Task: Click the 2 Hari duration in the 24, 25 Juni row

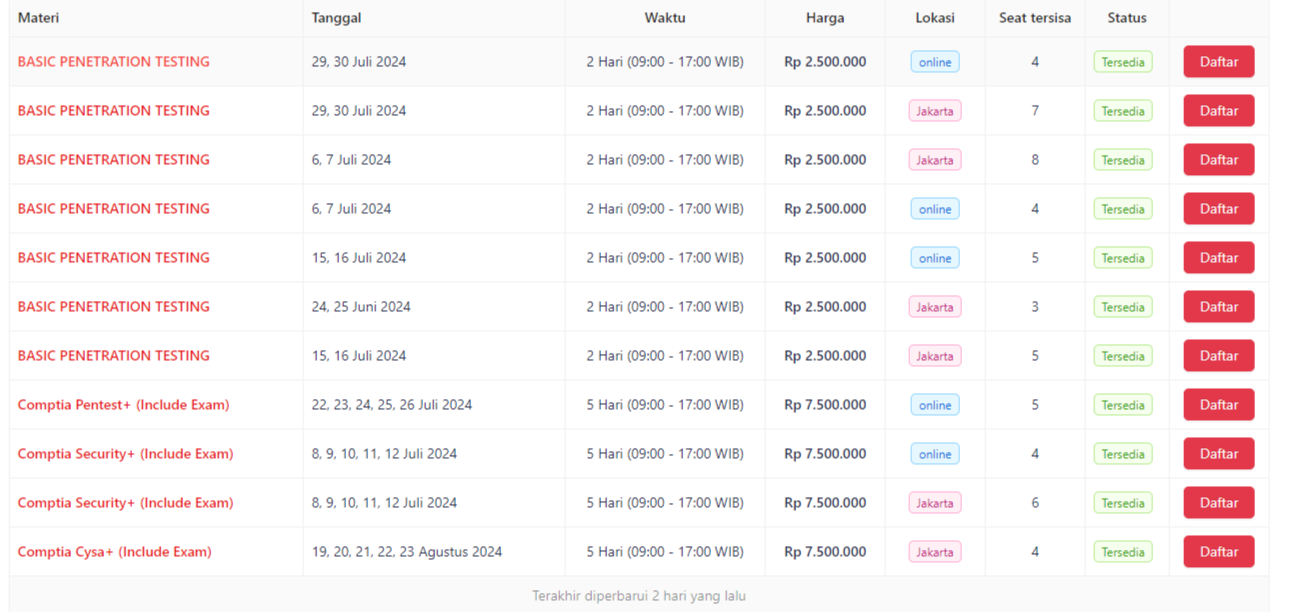Action: tap(665, 307)
